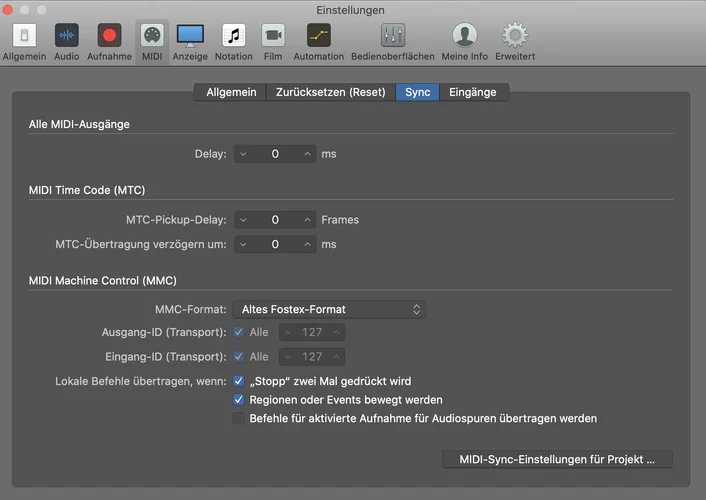706x500 pixels.
Task: Open the Audio preferences pane
Action: click(67, 36)
